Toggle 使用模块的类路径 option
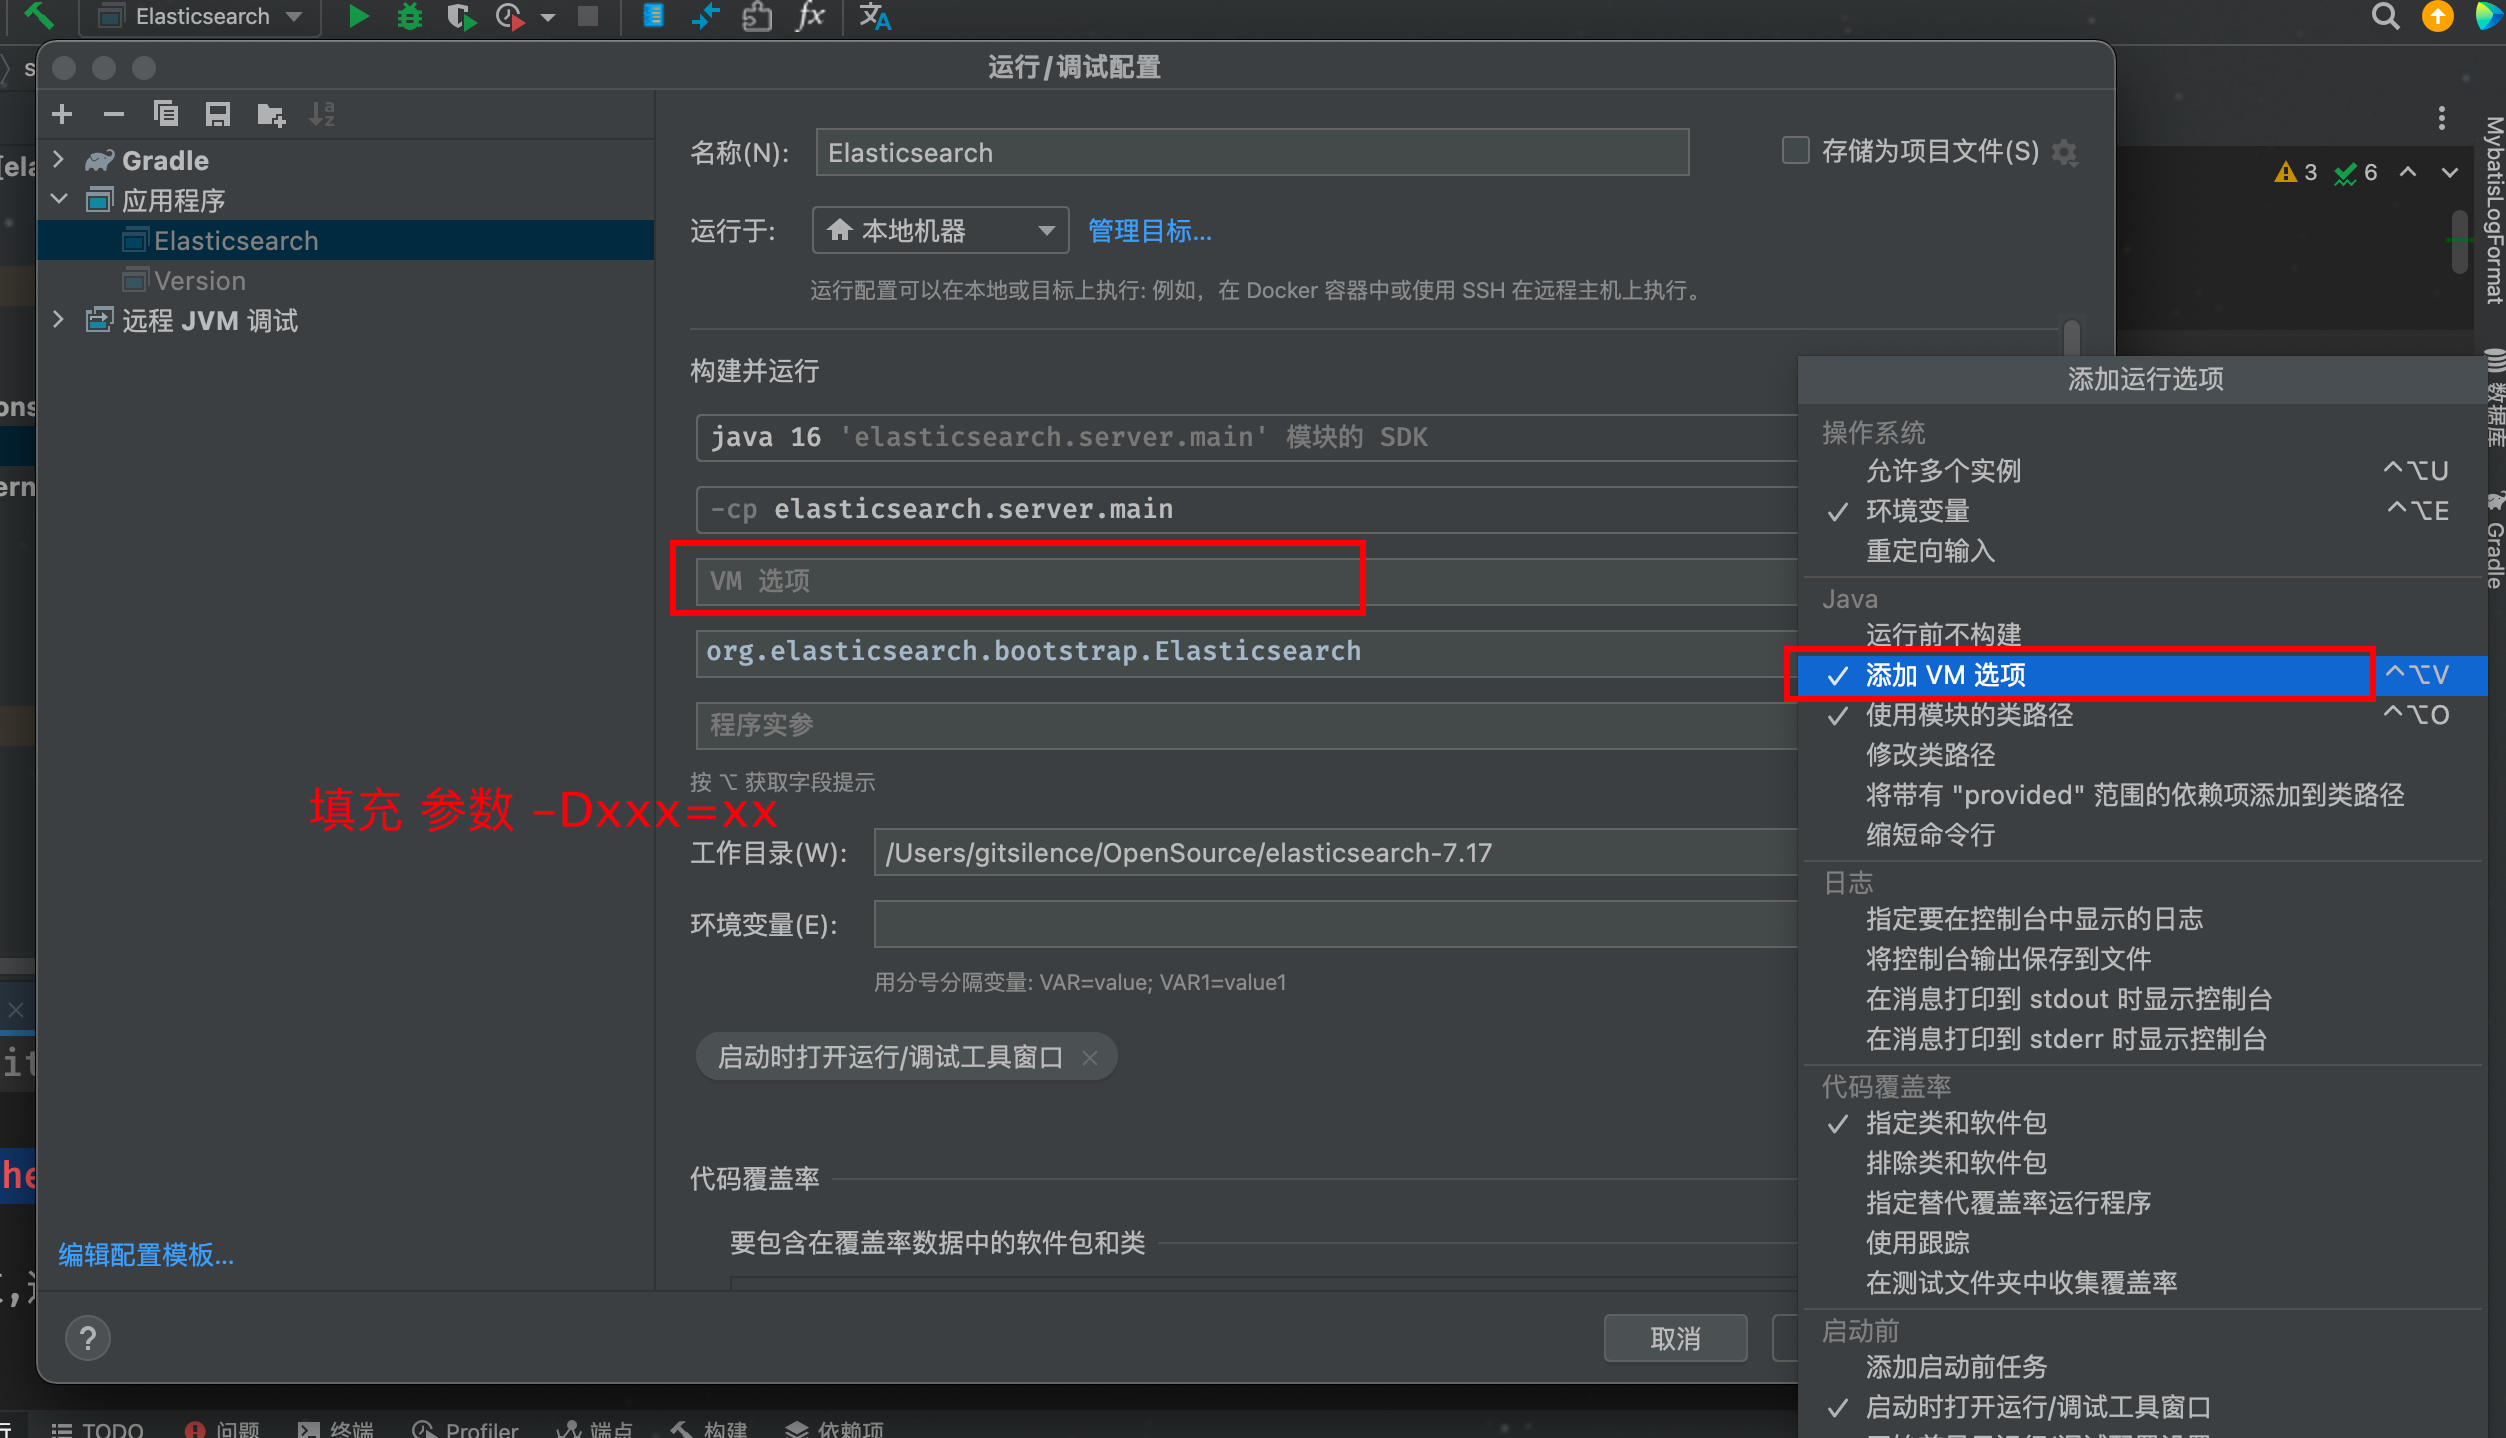The height and width of the screenshot is (1438, 2506). tap(1968, 715)
